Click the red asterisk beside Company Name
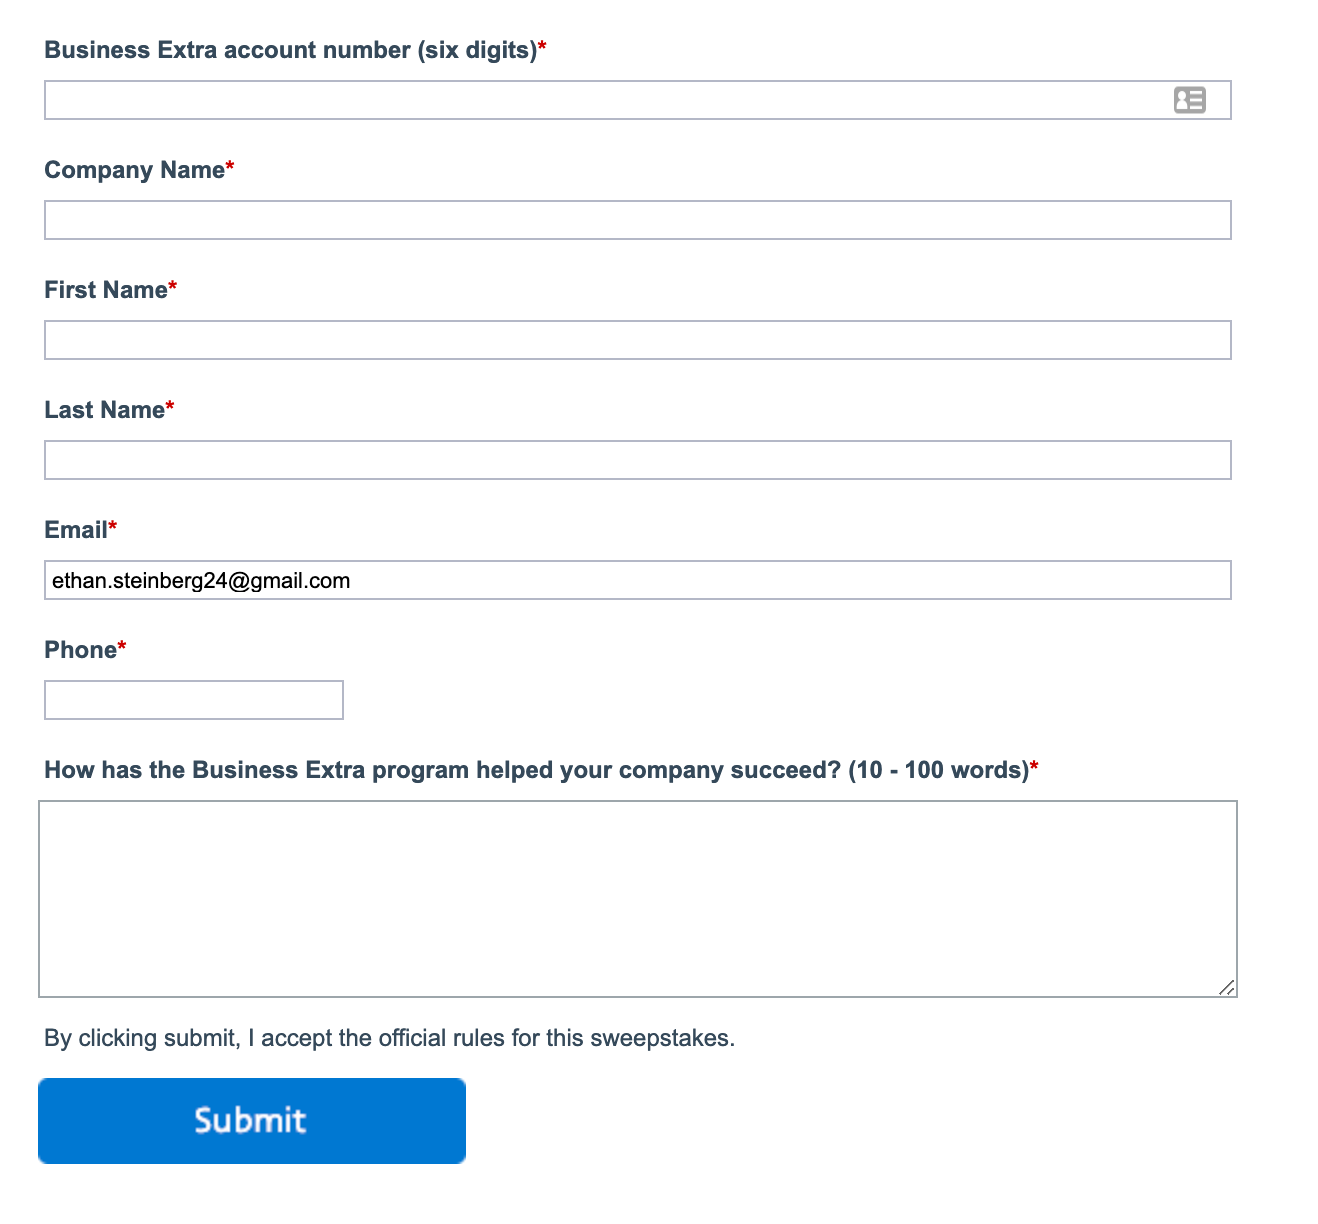 [230, 167]
